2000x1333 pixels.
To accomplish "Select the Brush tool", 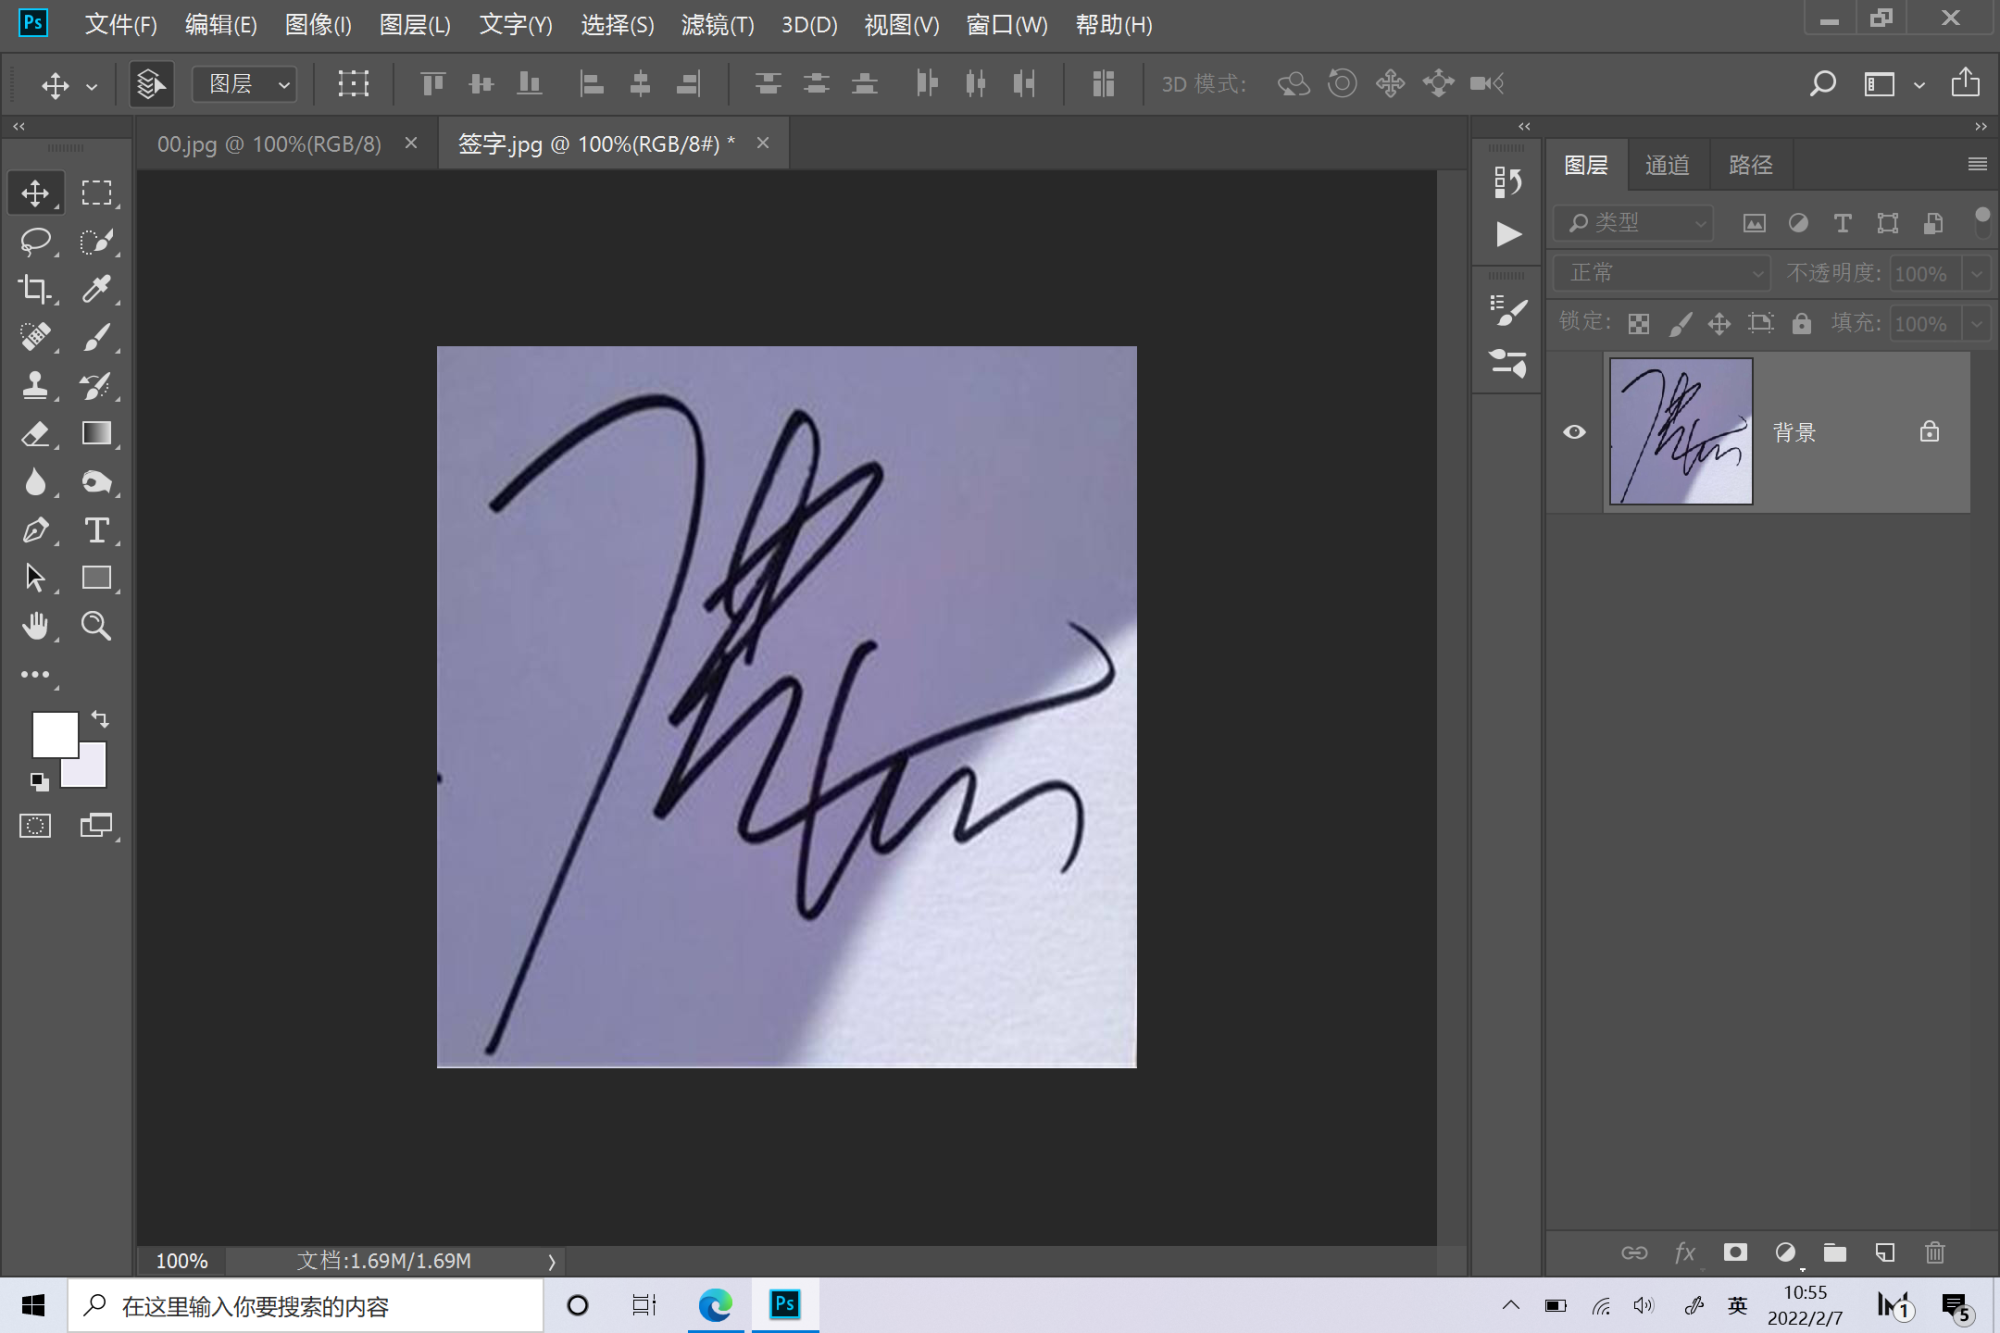I will (x=97, y=337).
